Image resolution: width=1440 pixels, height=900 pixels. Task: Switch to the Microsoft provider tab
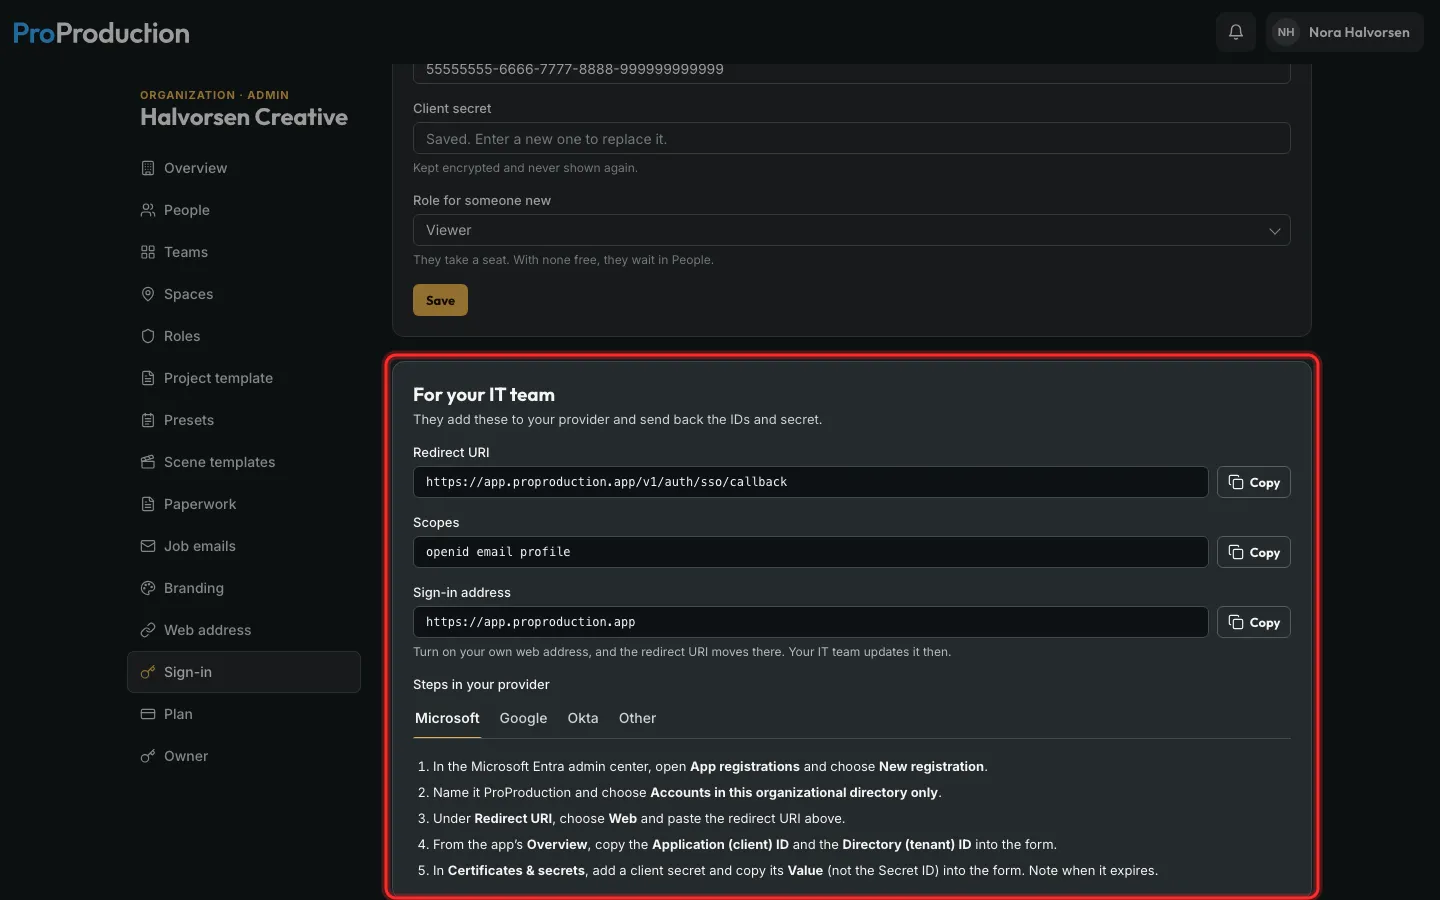[x=447, y=718]
